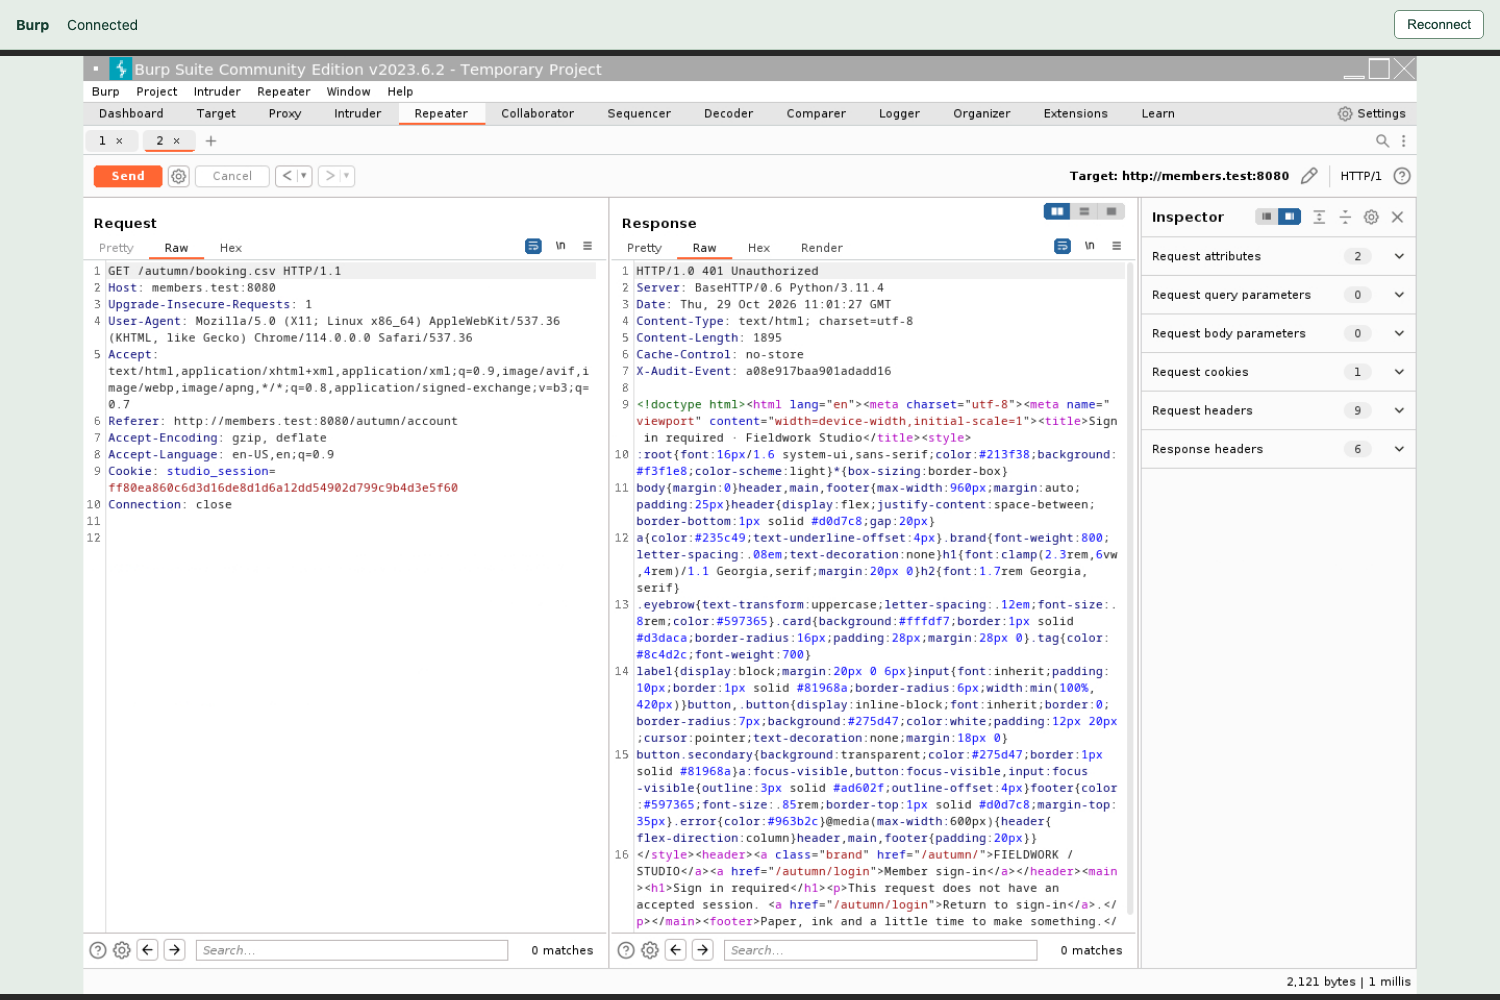The height and width of the screenshot is (1000, 1500).
Task: Toggle response message wrap icon
Action: (1062, 246)
